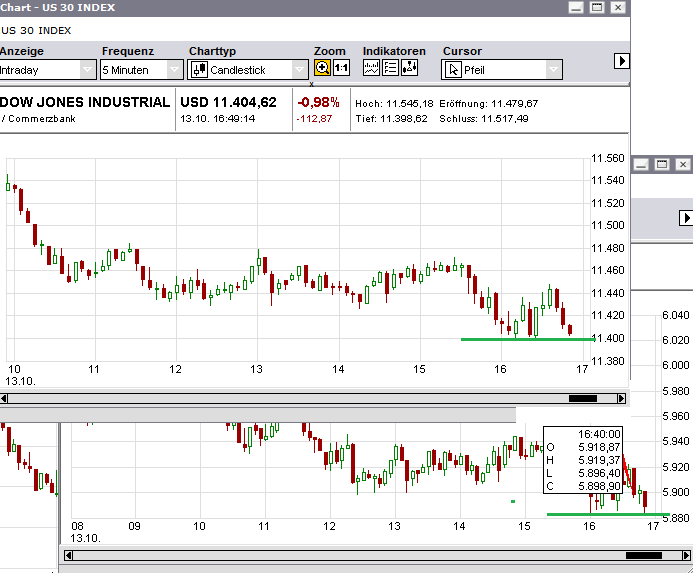Click right arrow of US 30 chart scrollbar
The image size is (693, 573).
(621, 398)
